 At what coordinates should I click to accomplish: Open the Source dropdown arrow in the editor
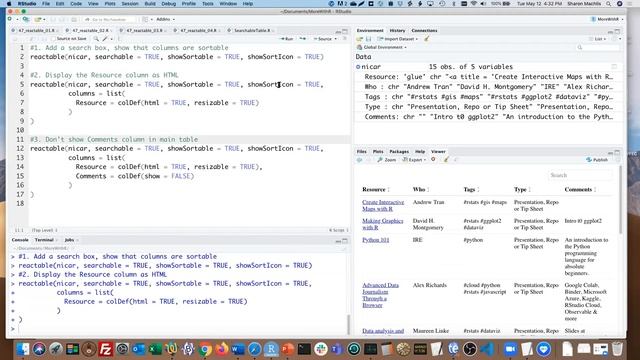[336, 39]
